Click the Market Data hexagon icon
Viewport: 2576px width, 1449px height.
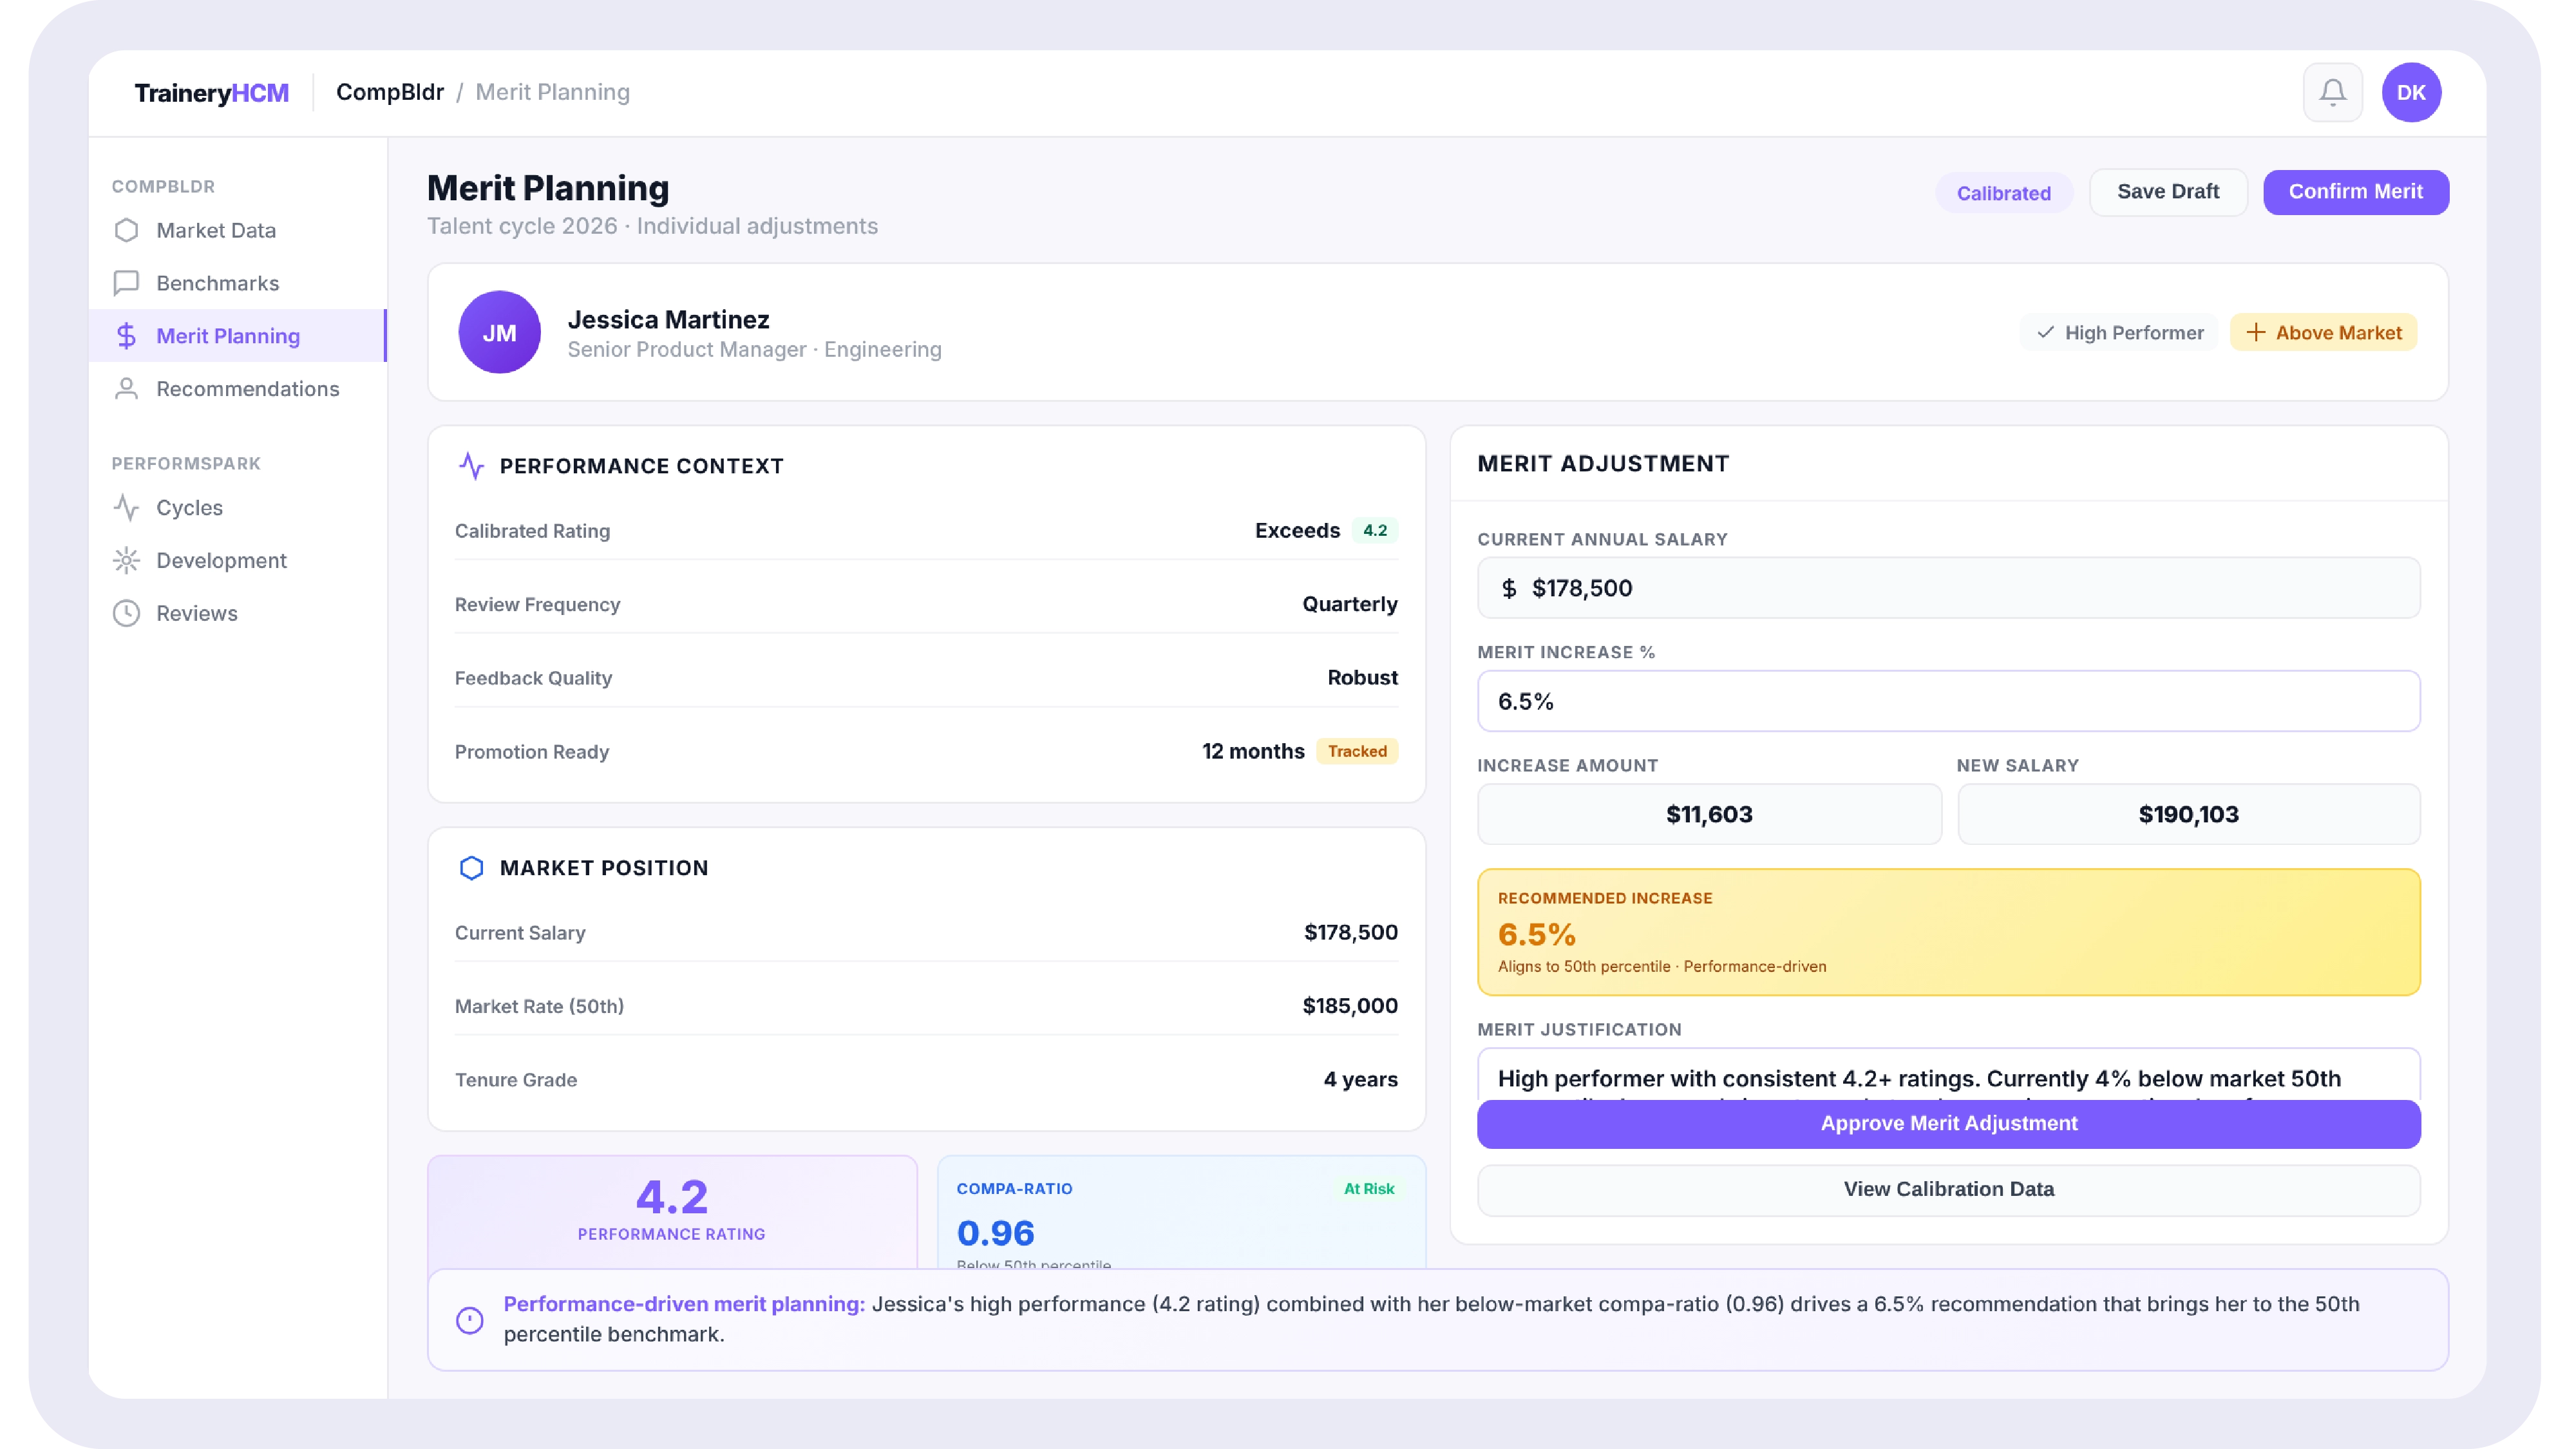pos(126,230)
